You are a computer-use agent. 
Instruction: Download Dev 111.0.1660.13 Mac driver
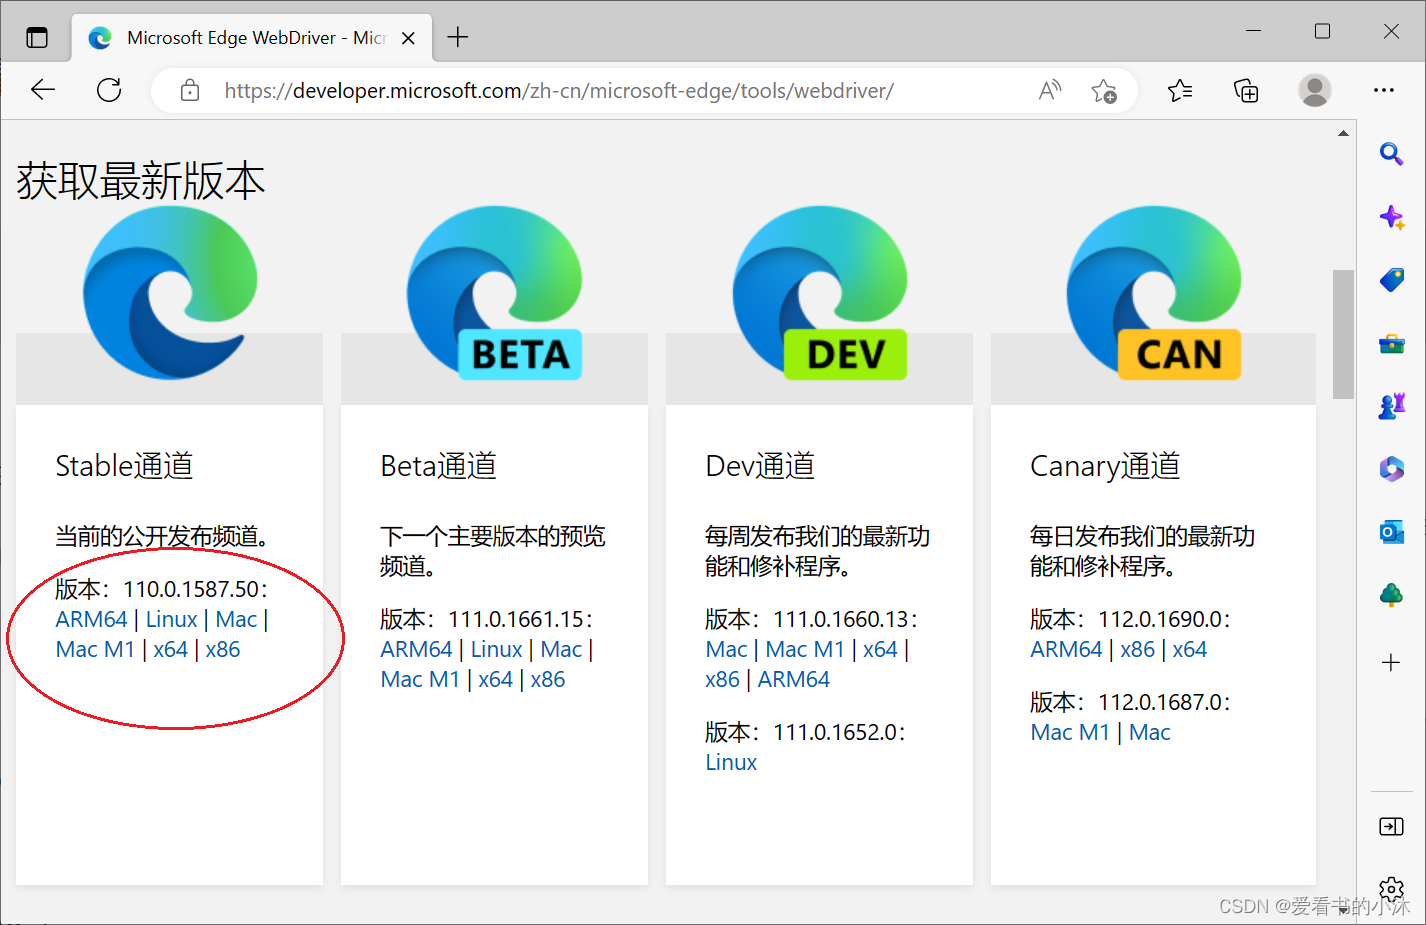coord(726,650)
